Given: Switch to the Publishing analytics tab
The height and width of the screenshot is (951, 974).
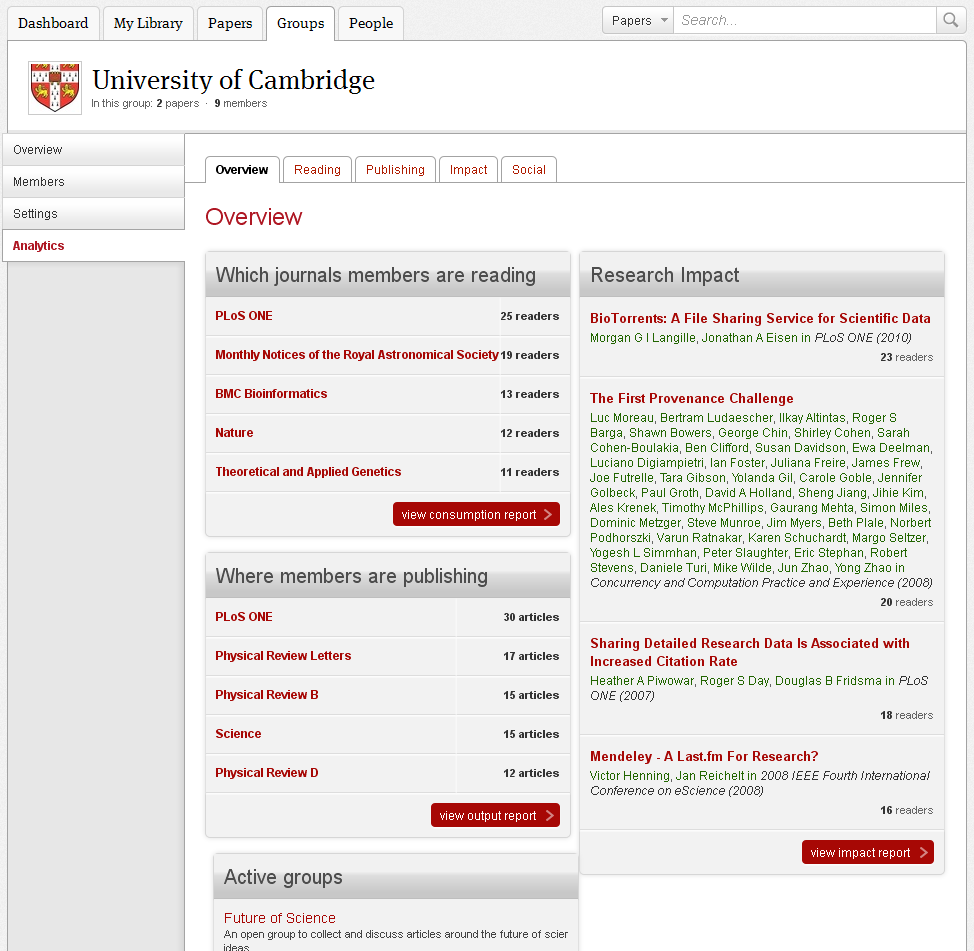Looking at the screenshot, I should (395, 170).
